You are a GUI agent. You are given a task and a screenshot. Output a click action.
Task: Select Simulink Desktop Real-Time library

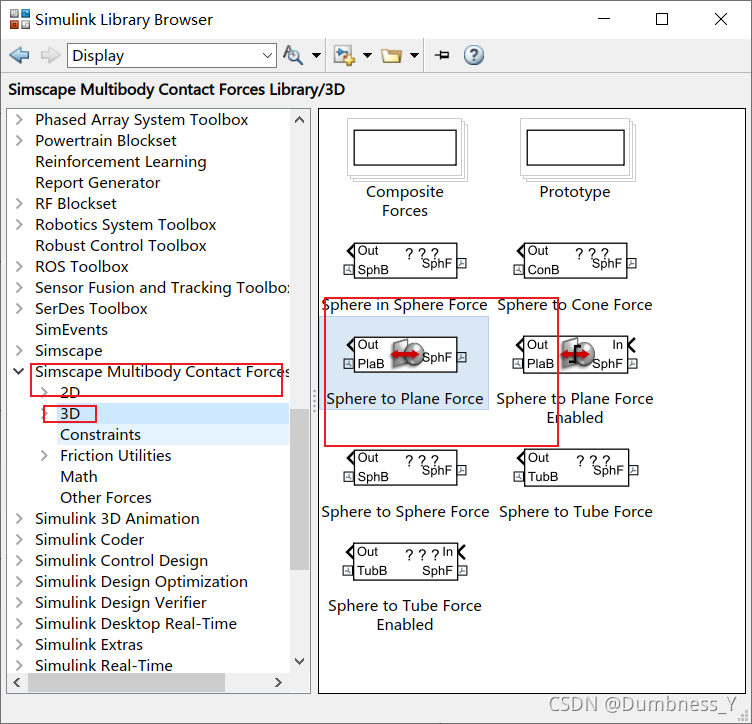tap(136, 624)
